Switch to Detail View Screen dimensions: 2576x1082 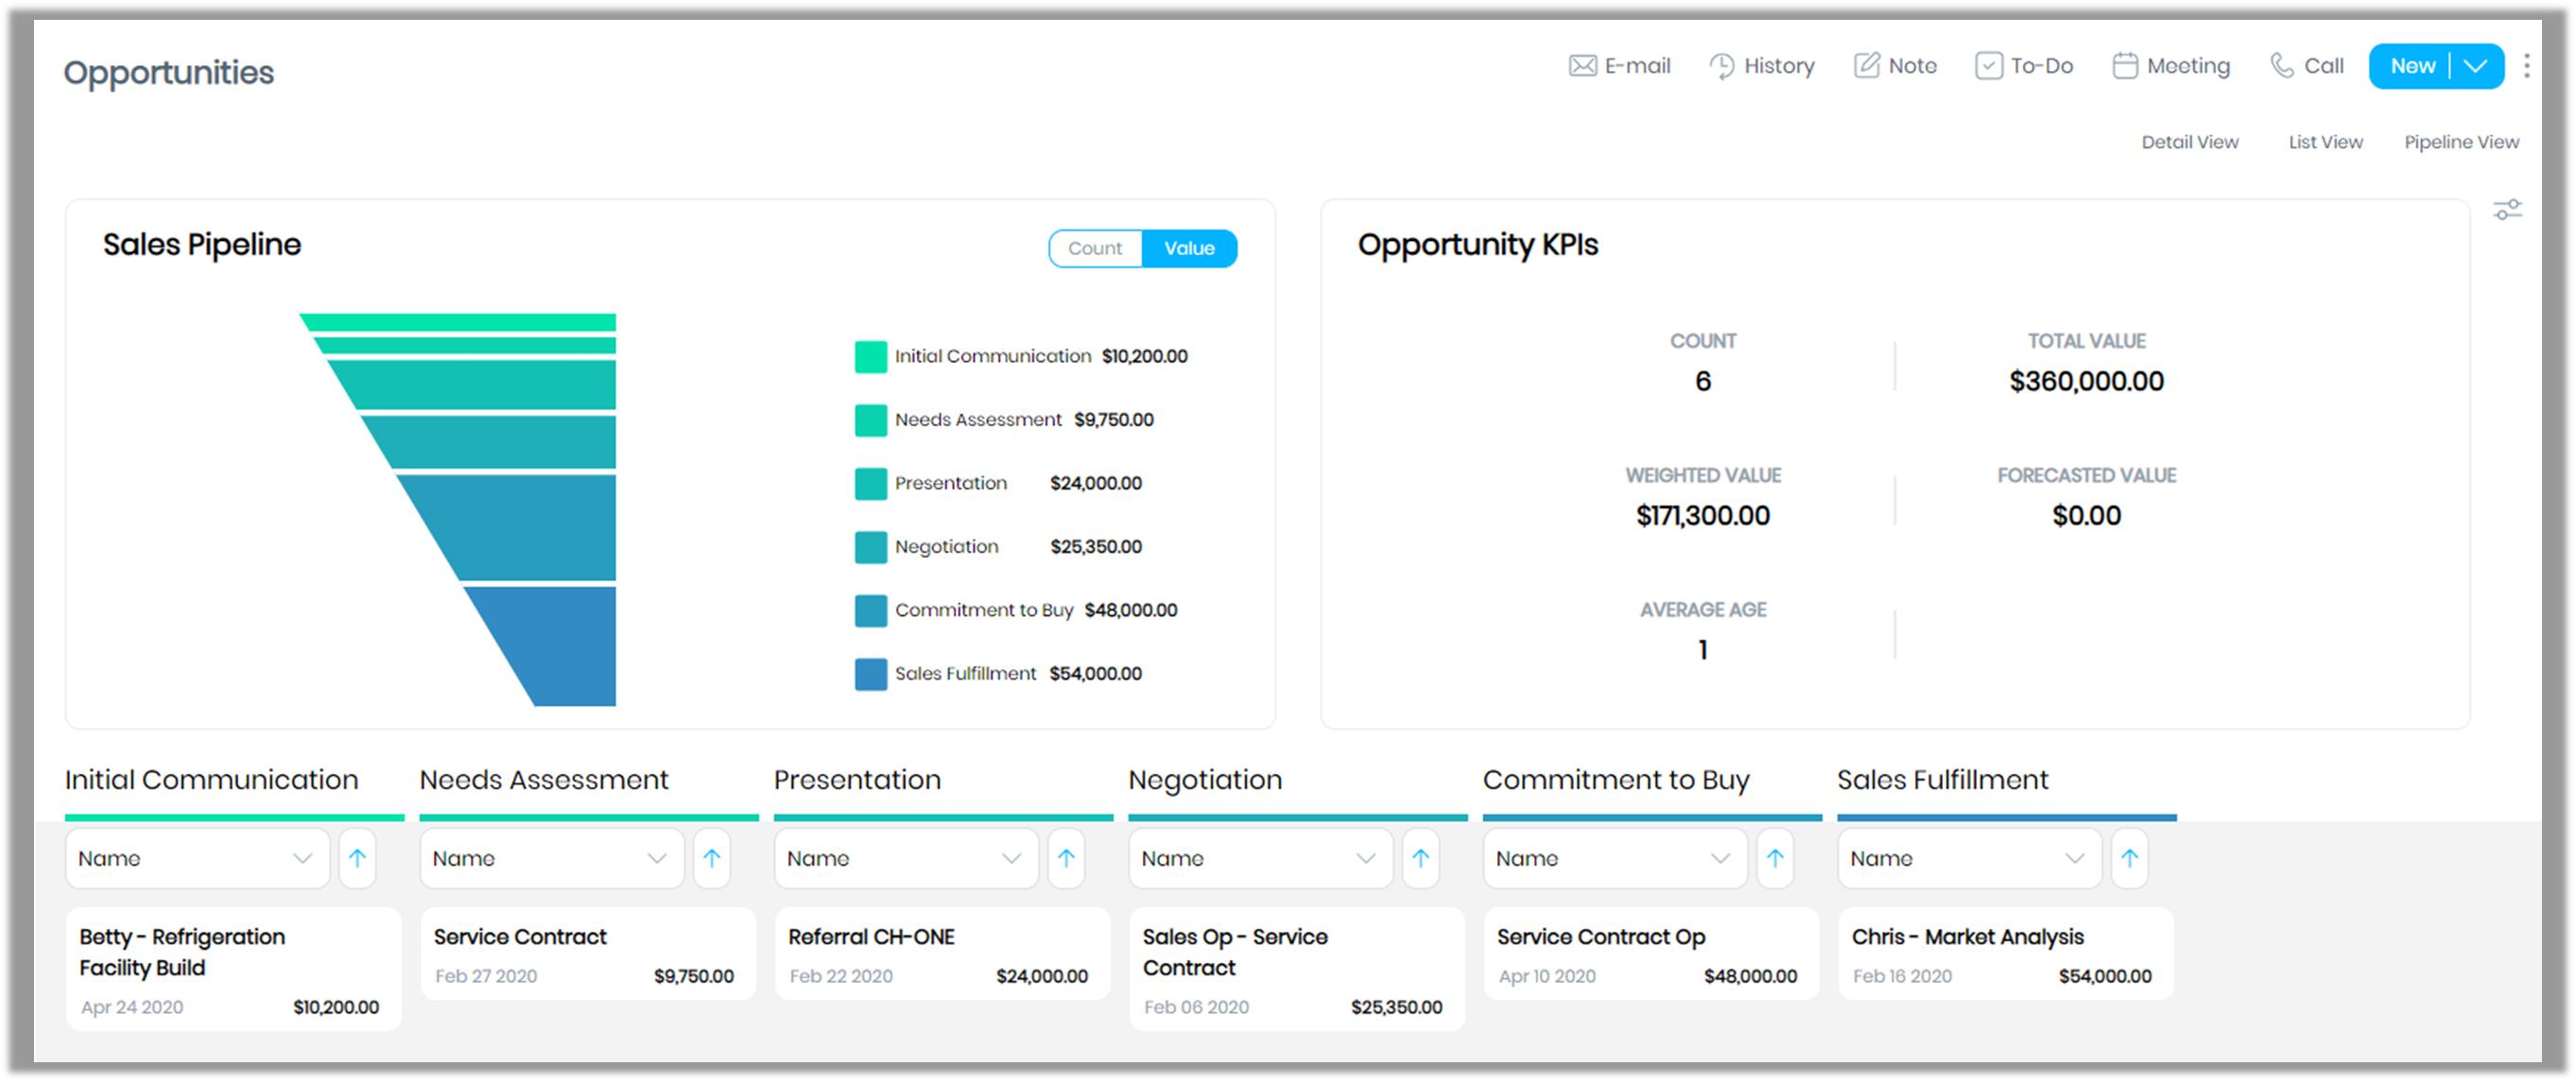click(2190, 142)
